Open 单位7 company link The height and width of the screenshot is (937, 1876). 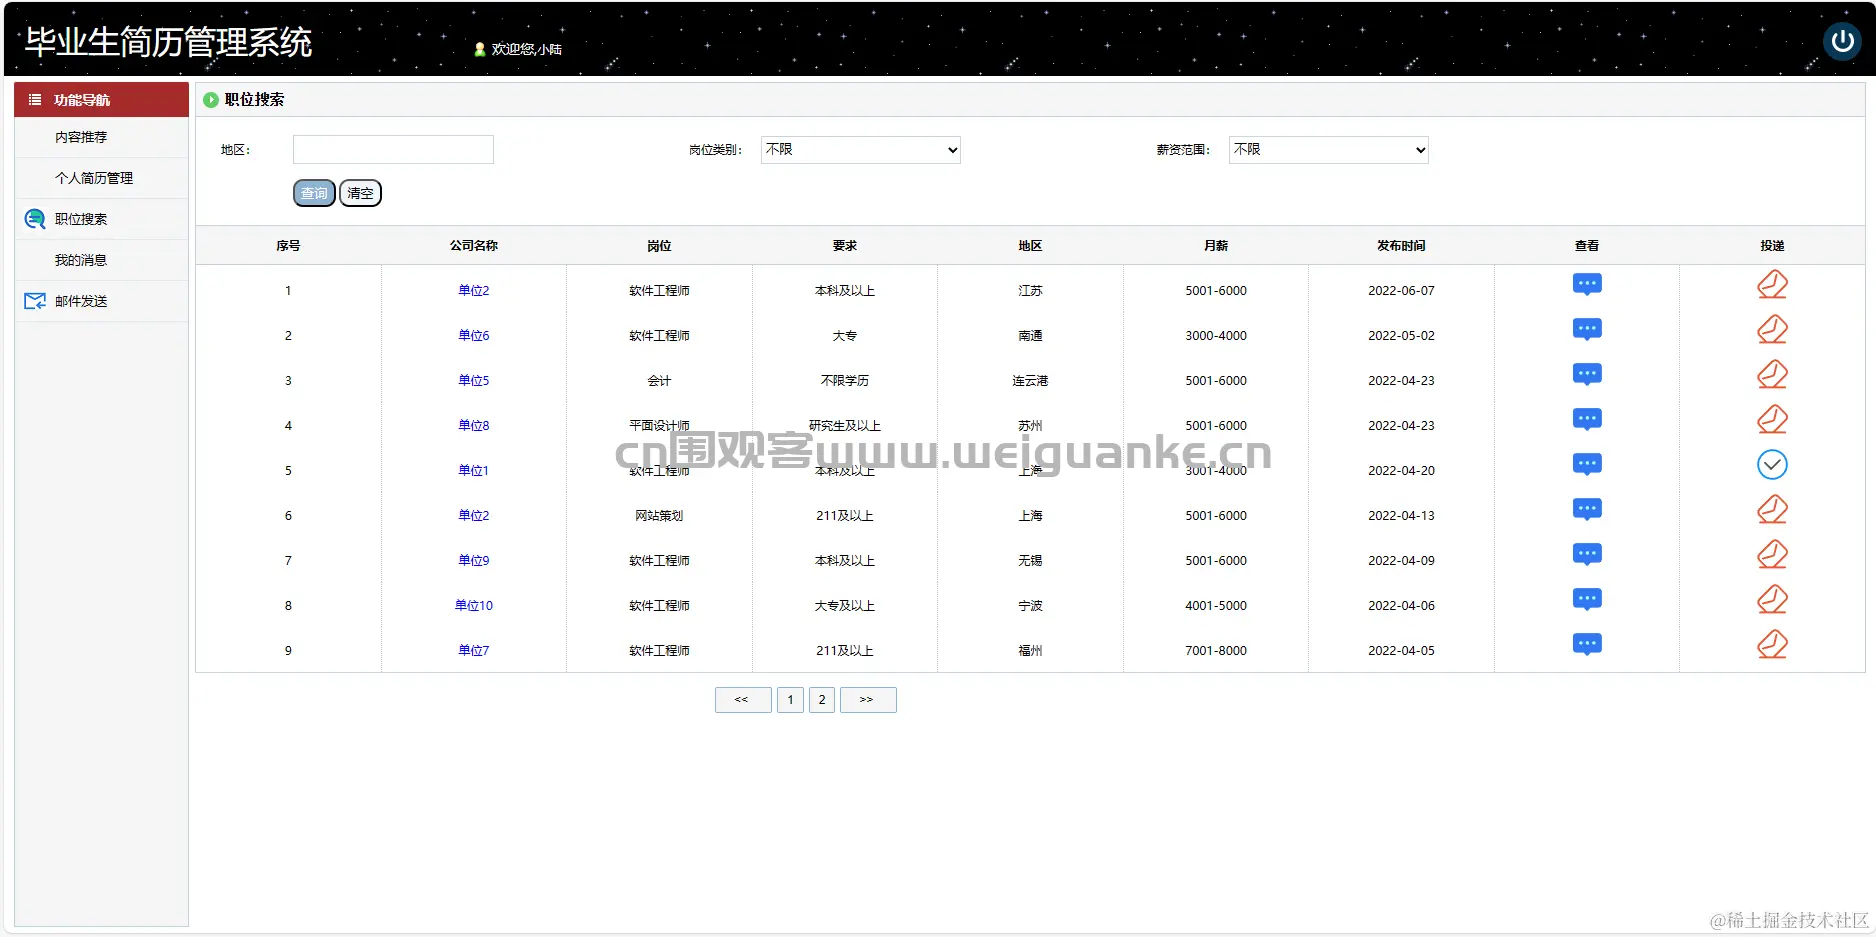(474, 651)
